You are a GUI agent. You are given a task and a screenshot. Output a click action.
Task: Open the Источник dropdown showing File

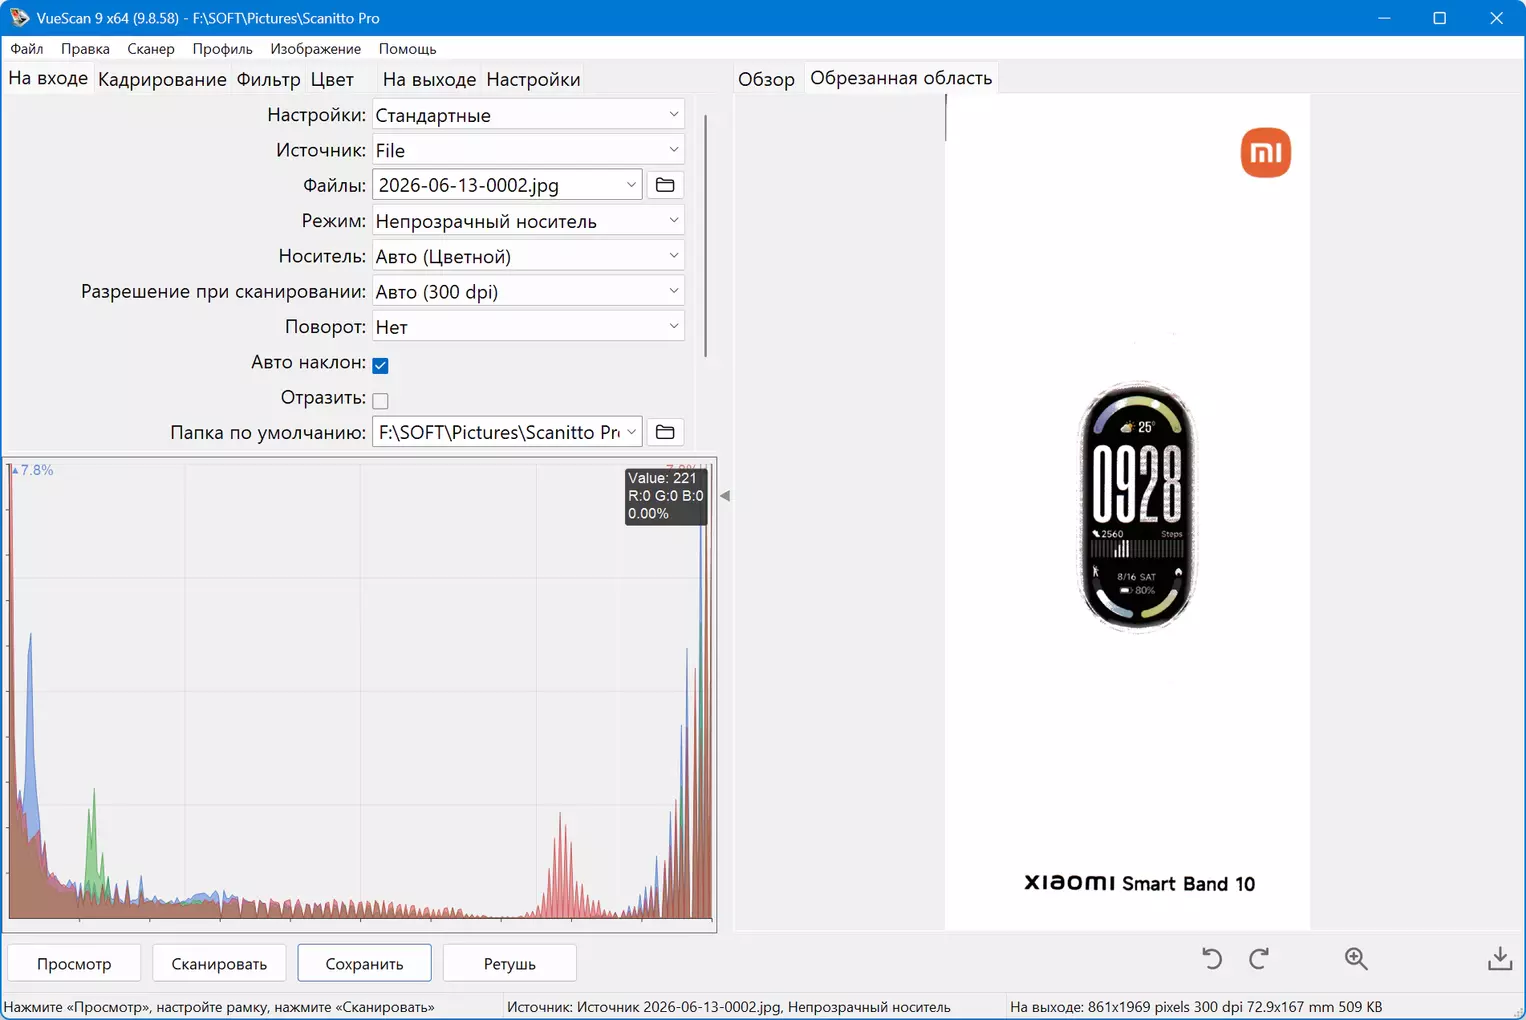click(x=528, y=150)
